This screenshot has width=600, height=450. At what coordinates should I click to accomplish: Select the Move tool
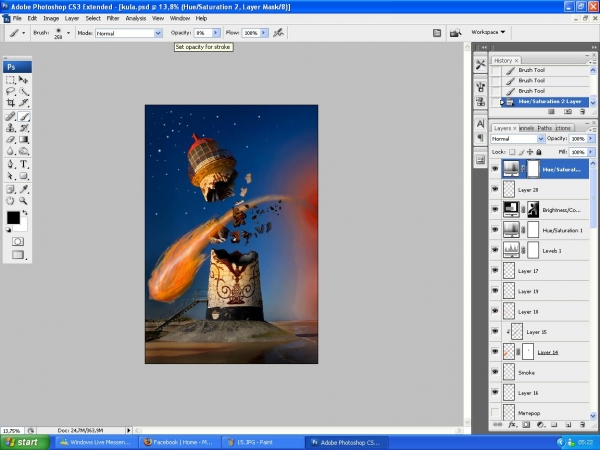click(24, 80)
